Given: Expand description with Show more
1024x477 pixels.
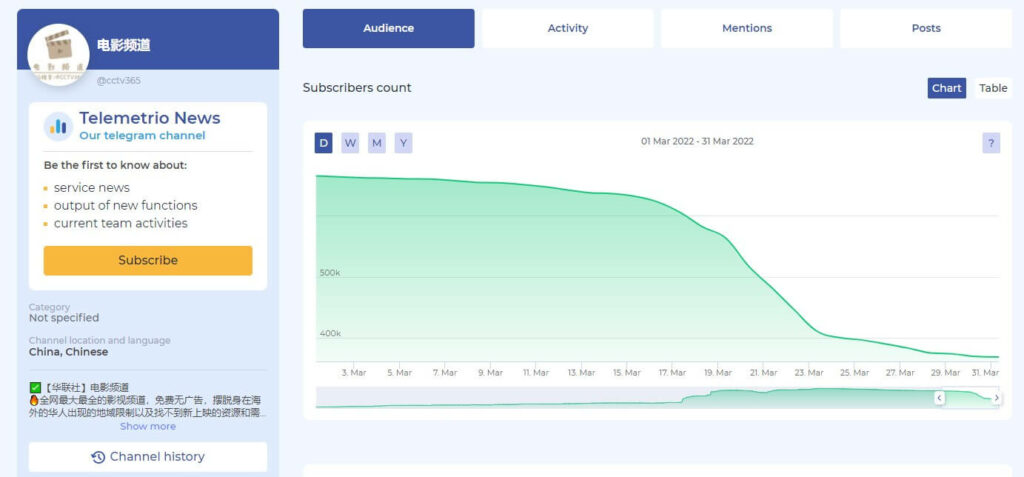Looking at the screenshot, I should 148,427.
